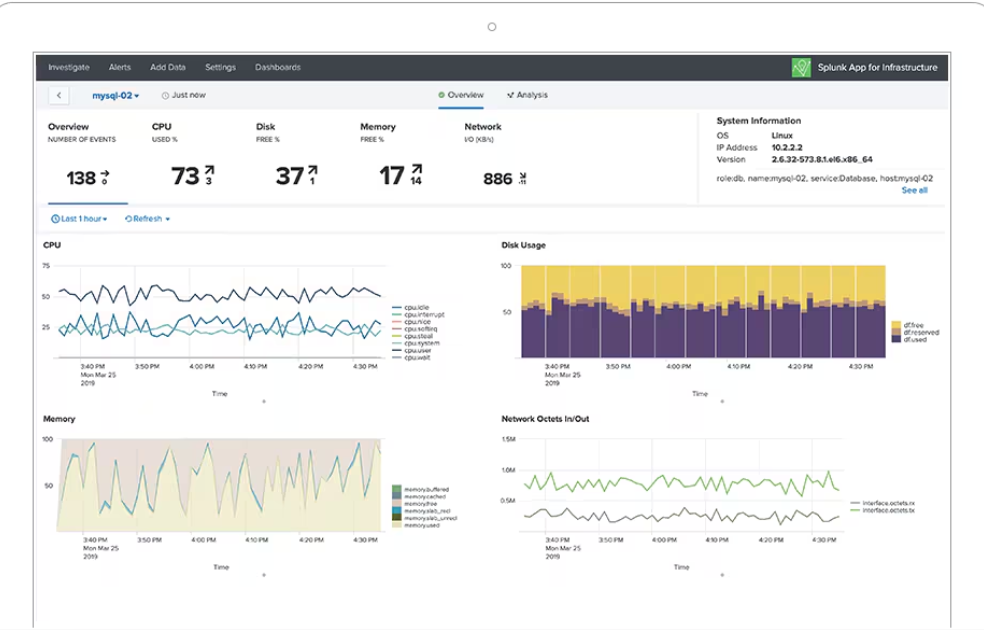Click the CPU used percent trend arrow
Viewport: 984px width, 630px height.
208,171
